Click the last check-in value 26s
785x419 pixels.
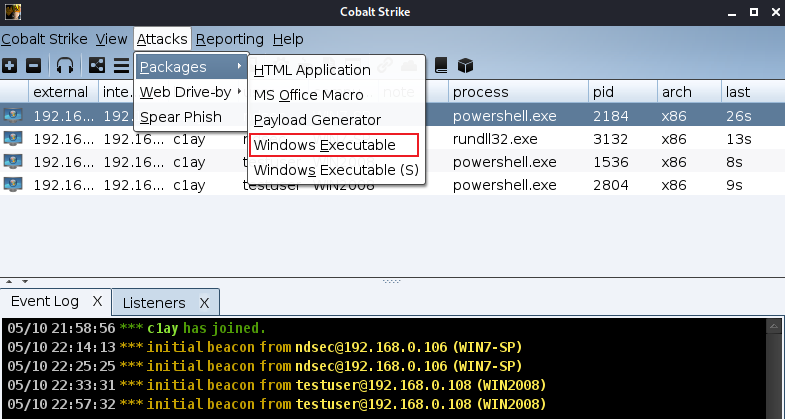tap(739, 116)
